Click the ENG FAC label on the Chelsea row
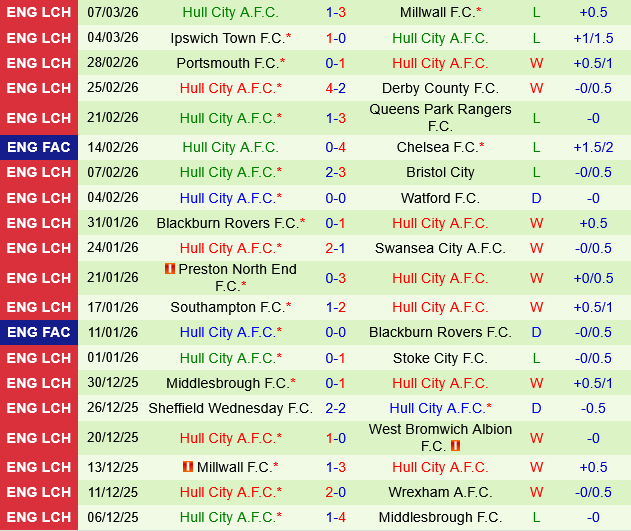 (39, 147)
